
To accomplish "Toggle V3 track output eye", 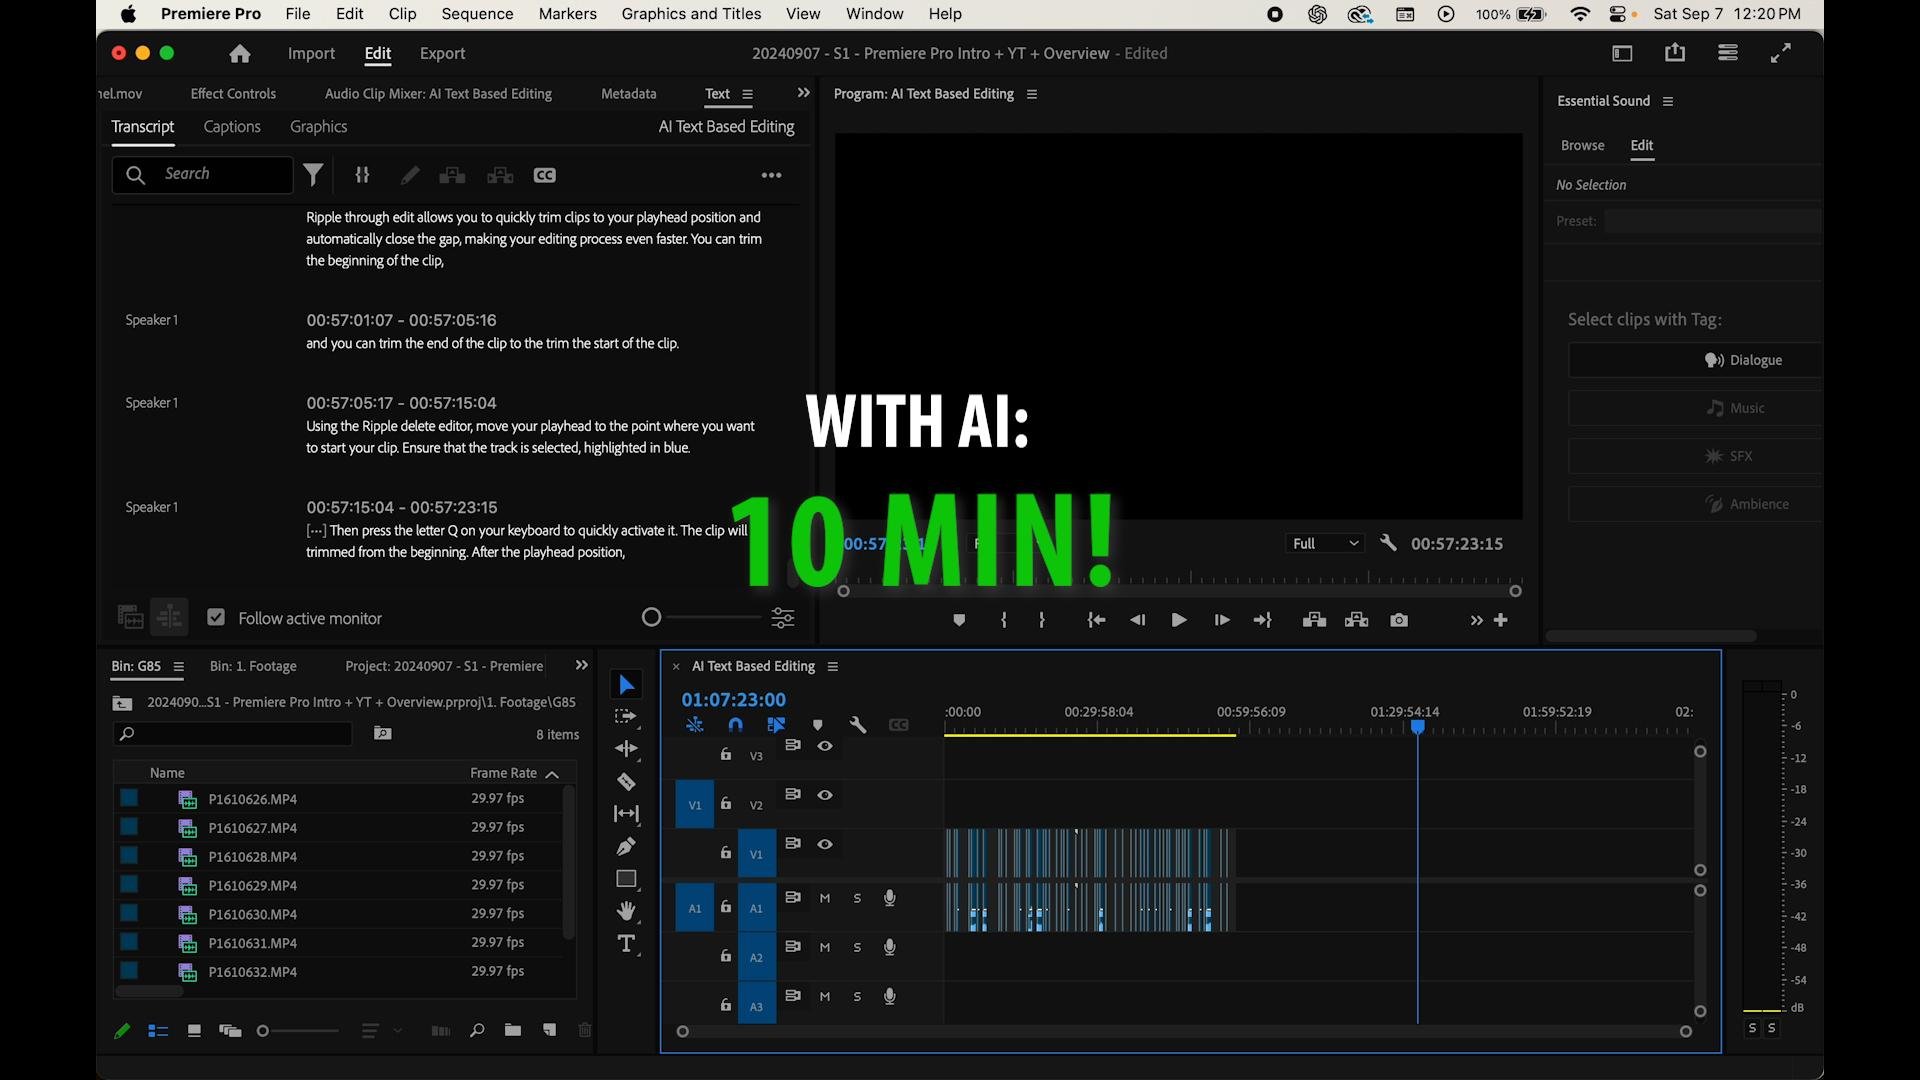I will pyautogui.click(x=825, y=746).
